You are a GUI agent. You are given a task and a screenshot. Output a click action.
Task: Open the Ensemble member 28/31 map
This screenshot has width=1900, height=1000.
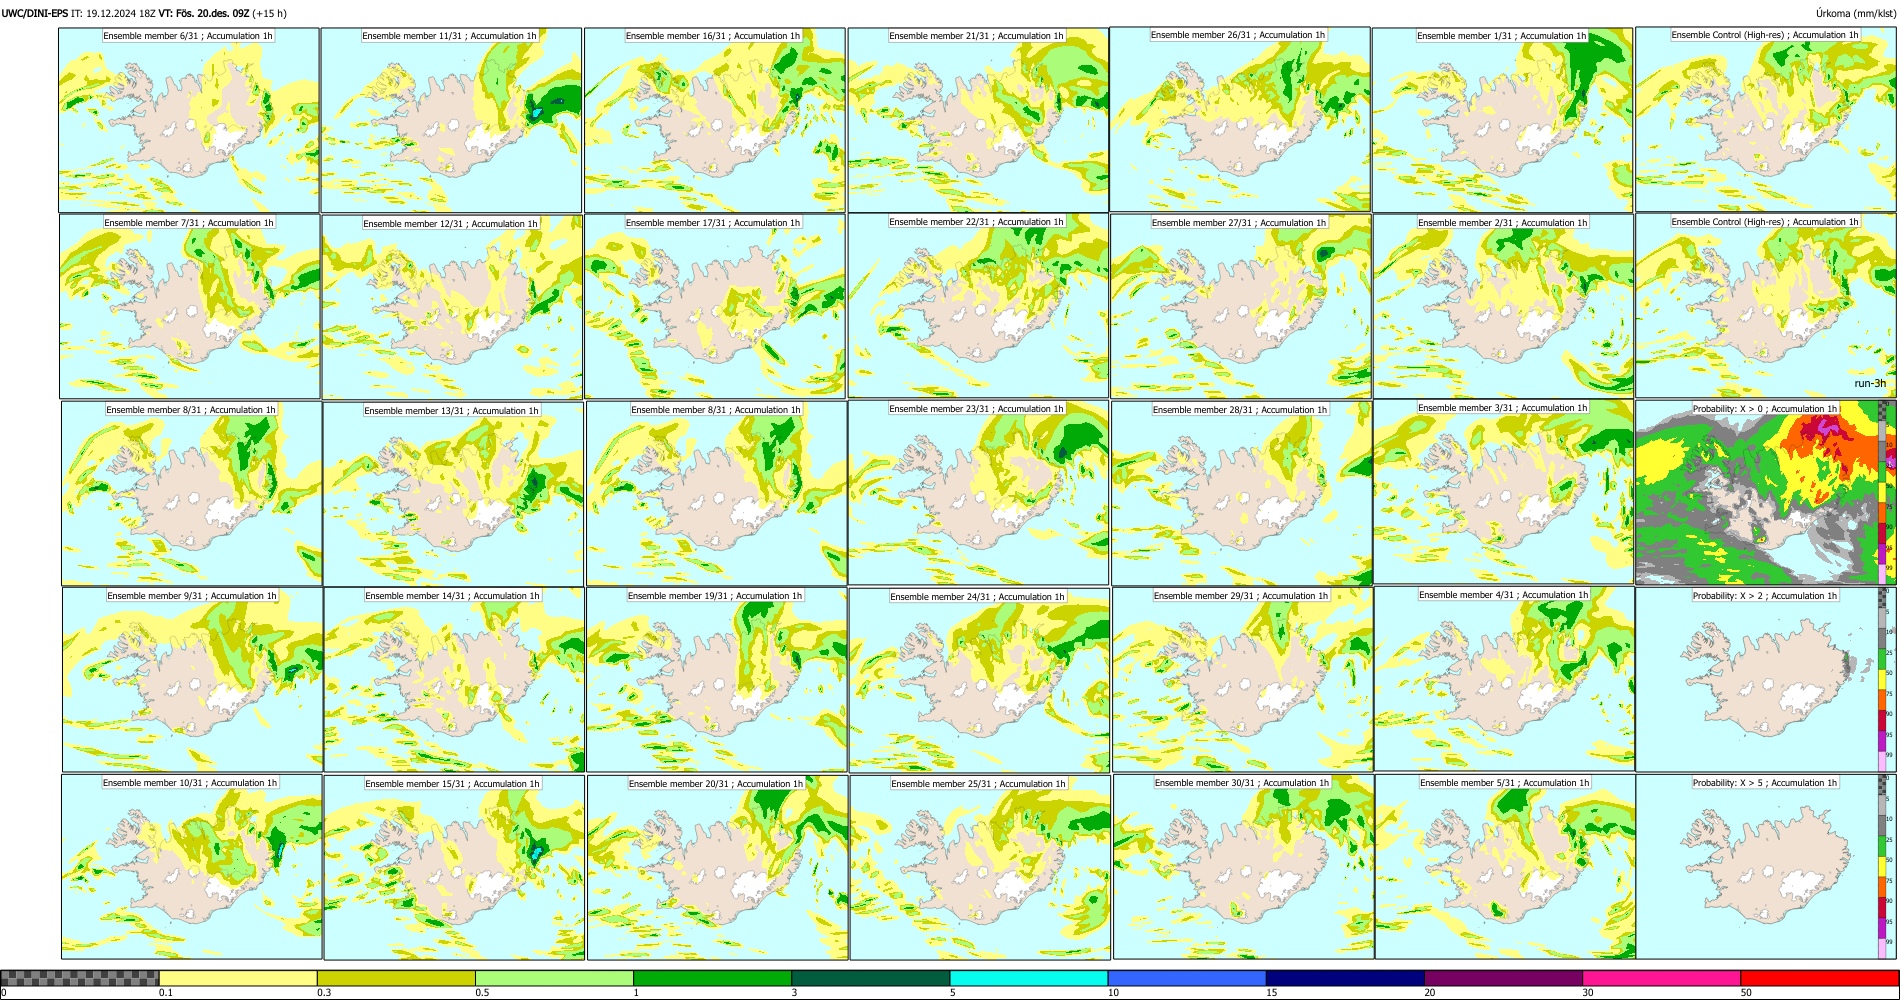click(1241, 494)
